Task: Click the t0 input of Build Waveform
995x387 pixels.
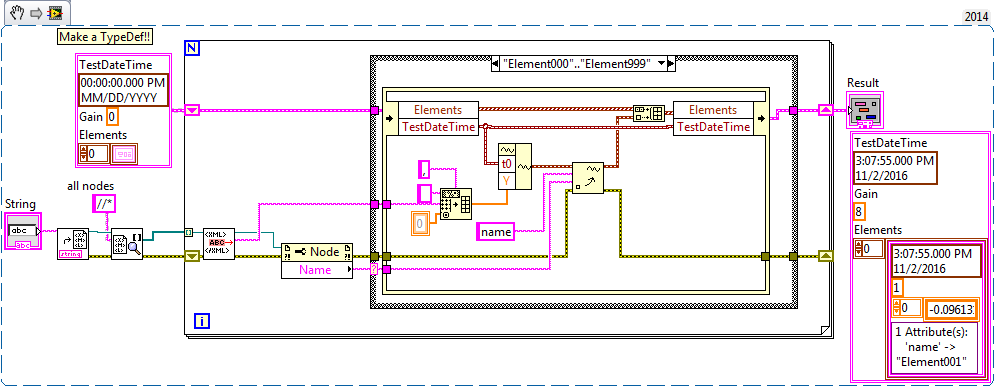Action: [x=506, y=163]
